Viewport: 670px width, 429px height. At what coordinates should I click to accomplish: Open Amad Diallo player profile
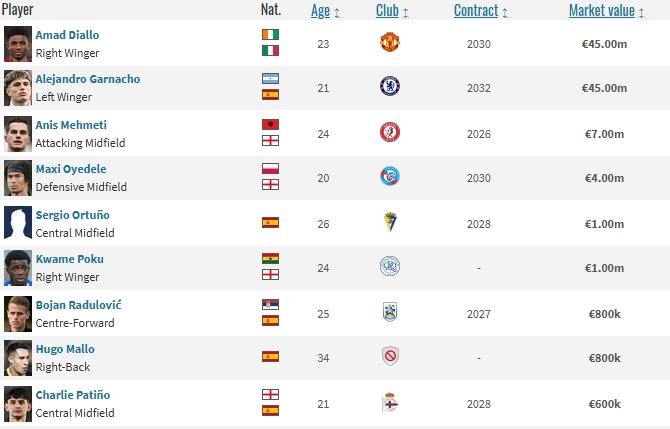pyautogui.click(x=67, y=35)
